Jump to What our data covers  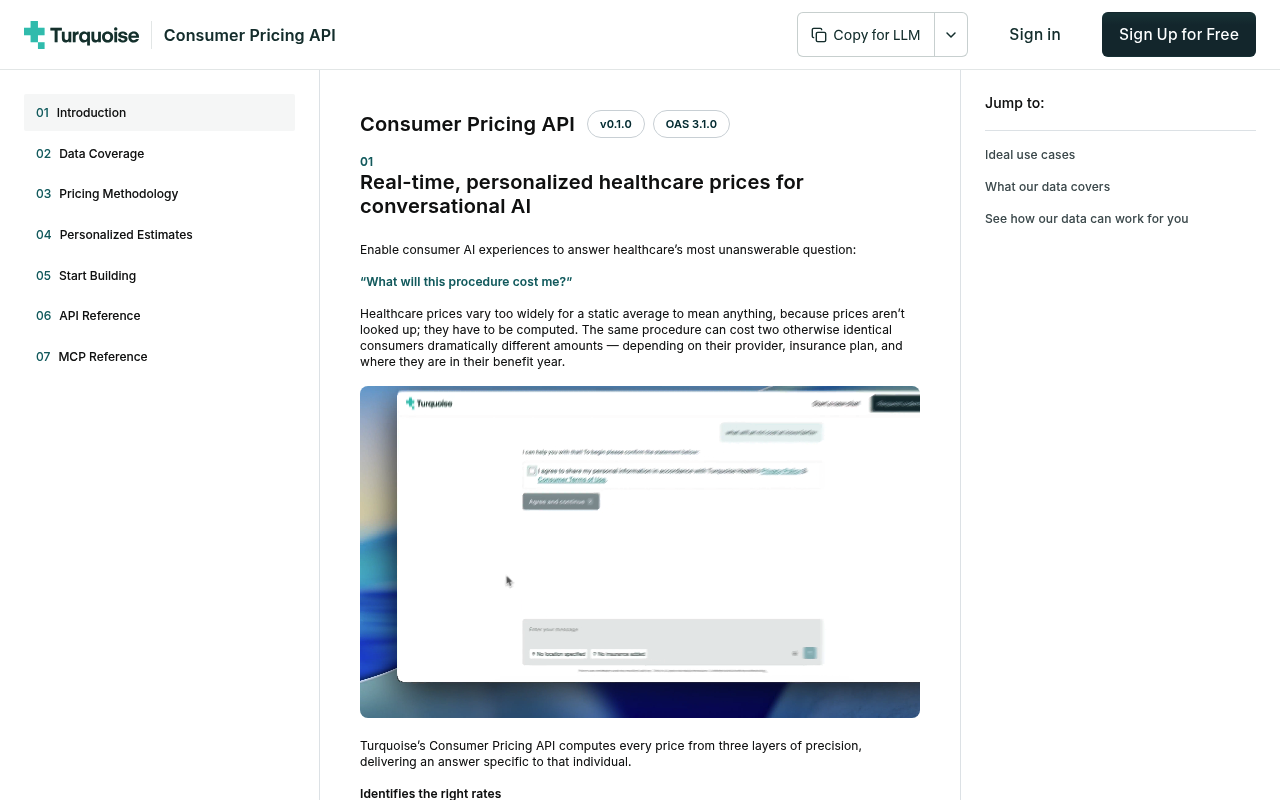click(1047, 187)
